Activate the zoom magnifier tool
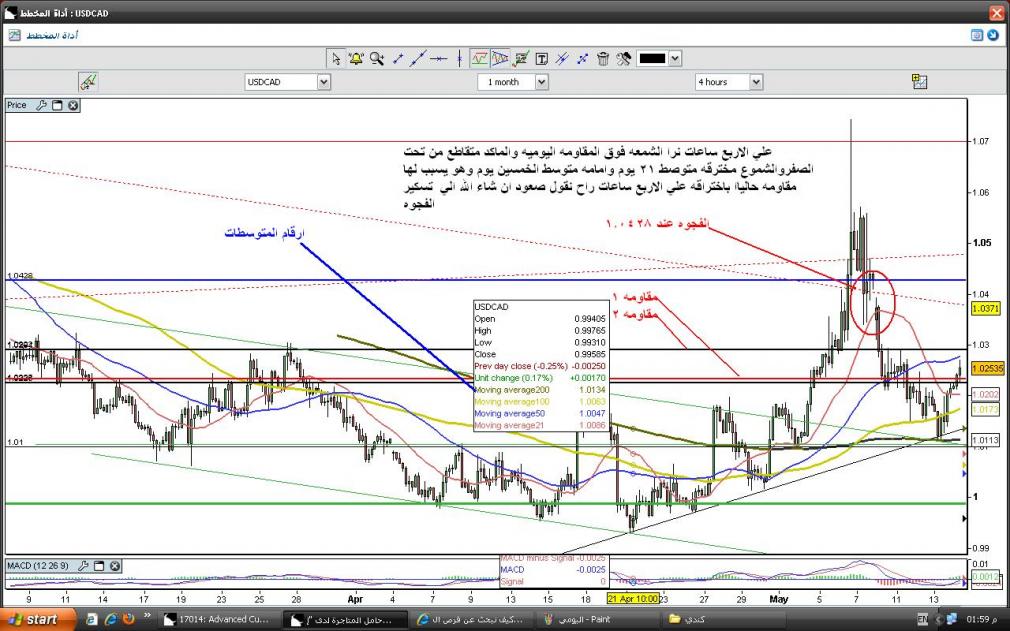The image size is (1010, 631). 376,58
